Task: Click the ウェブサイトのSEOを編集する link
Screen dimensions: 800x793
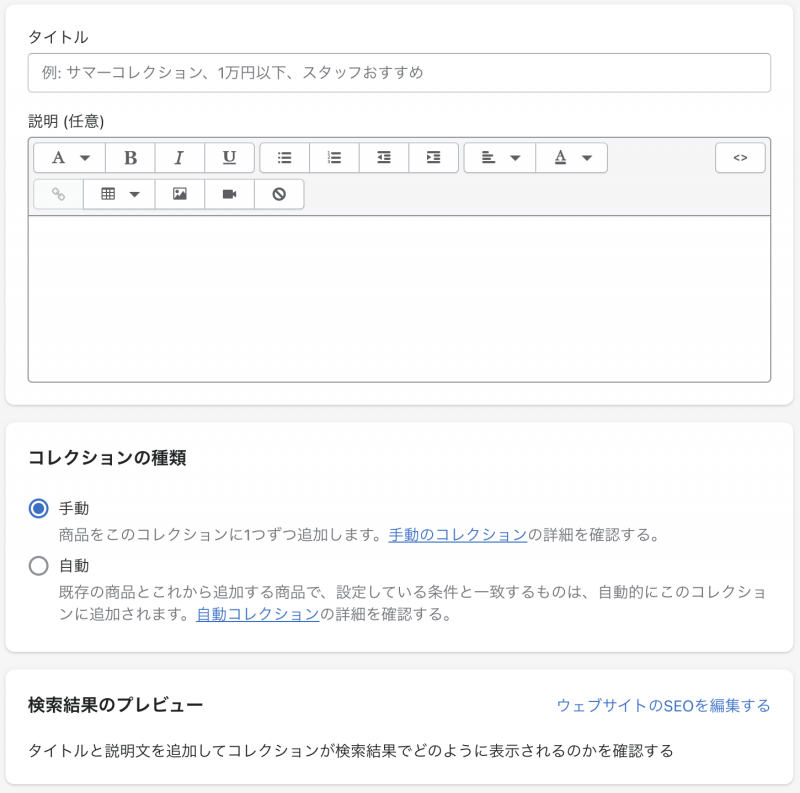Action: tap(663, 706)
